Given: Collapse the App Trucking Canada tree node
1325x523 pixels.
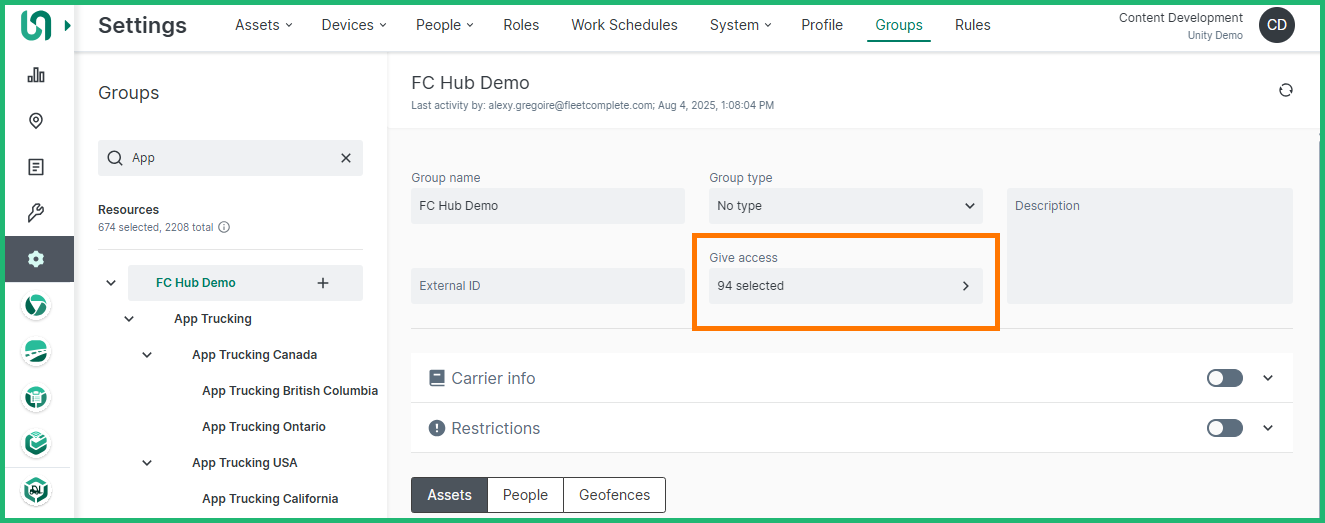Looking at the screenshot, I should tap(147, 355).
